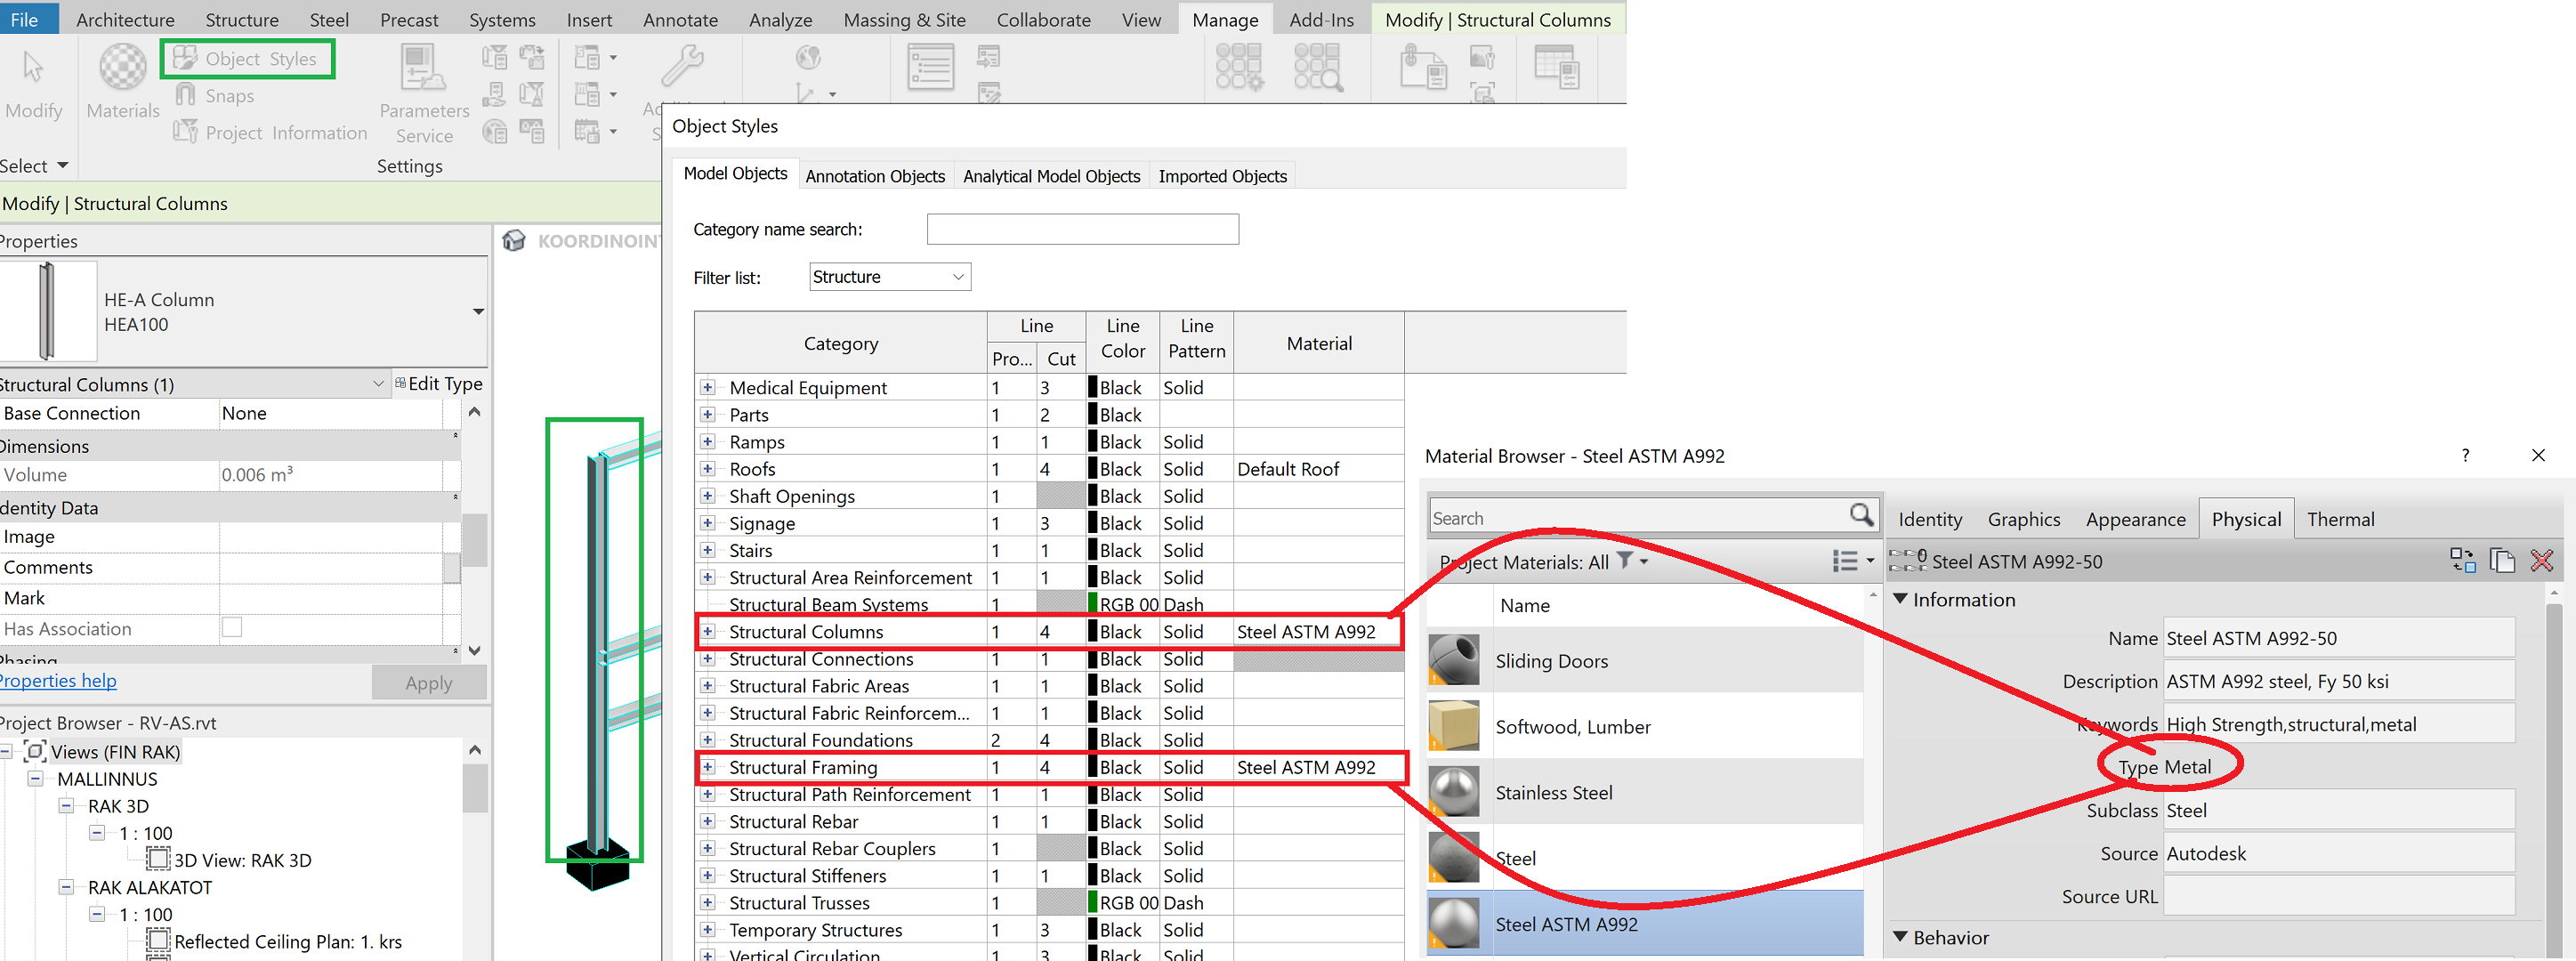Expand the Structural Framing category row
Image resolution: width=2576 pixels, height=961 pixels.
[x=708, y=768]
